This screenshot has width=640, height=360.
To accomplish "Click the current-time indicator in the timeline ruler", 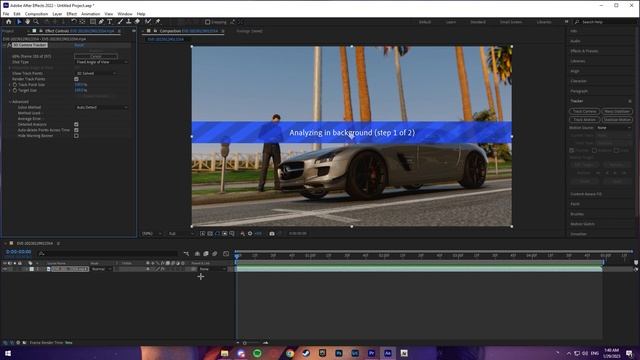I will (x=237, y=256).
